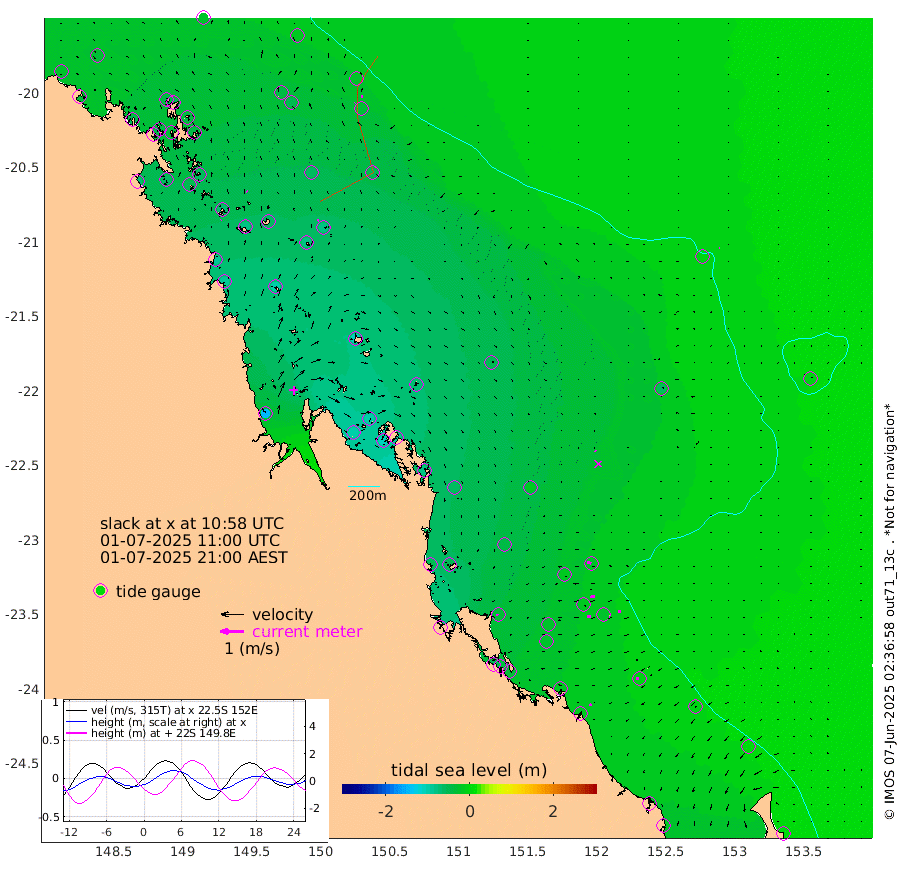Click the dark blue end of the colorbar

[x=346, y=789]
